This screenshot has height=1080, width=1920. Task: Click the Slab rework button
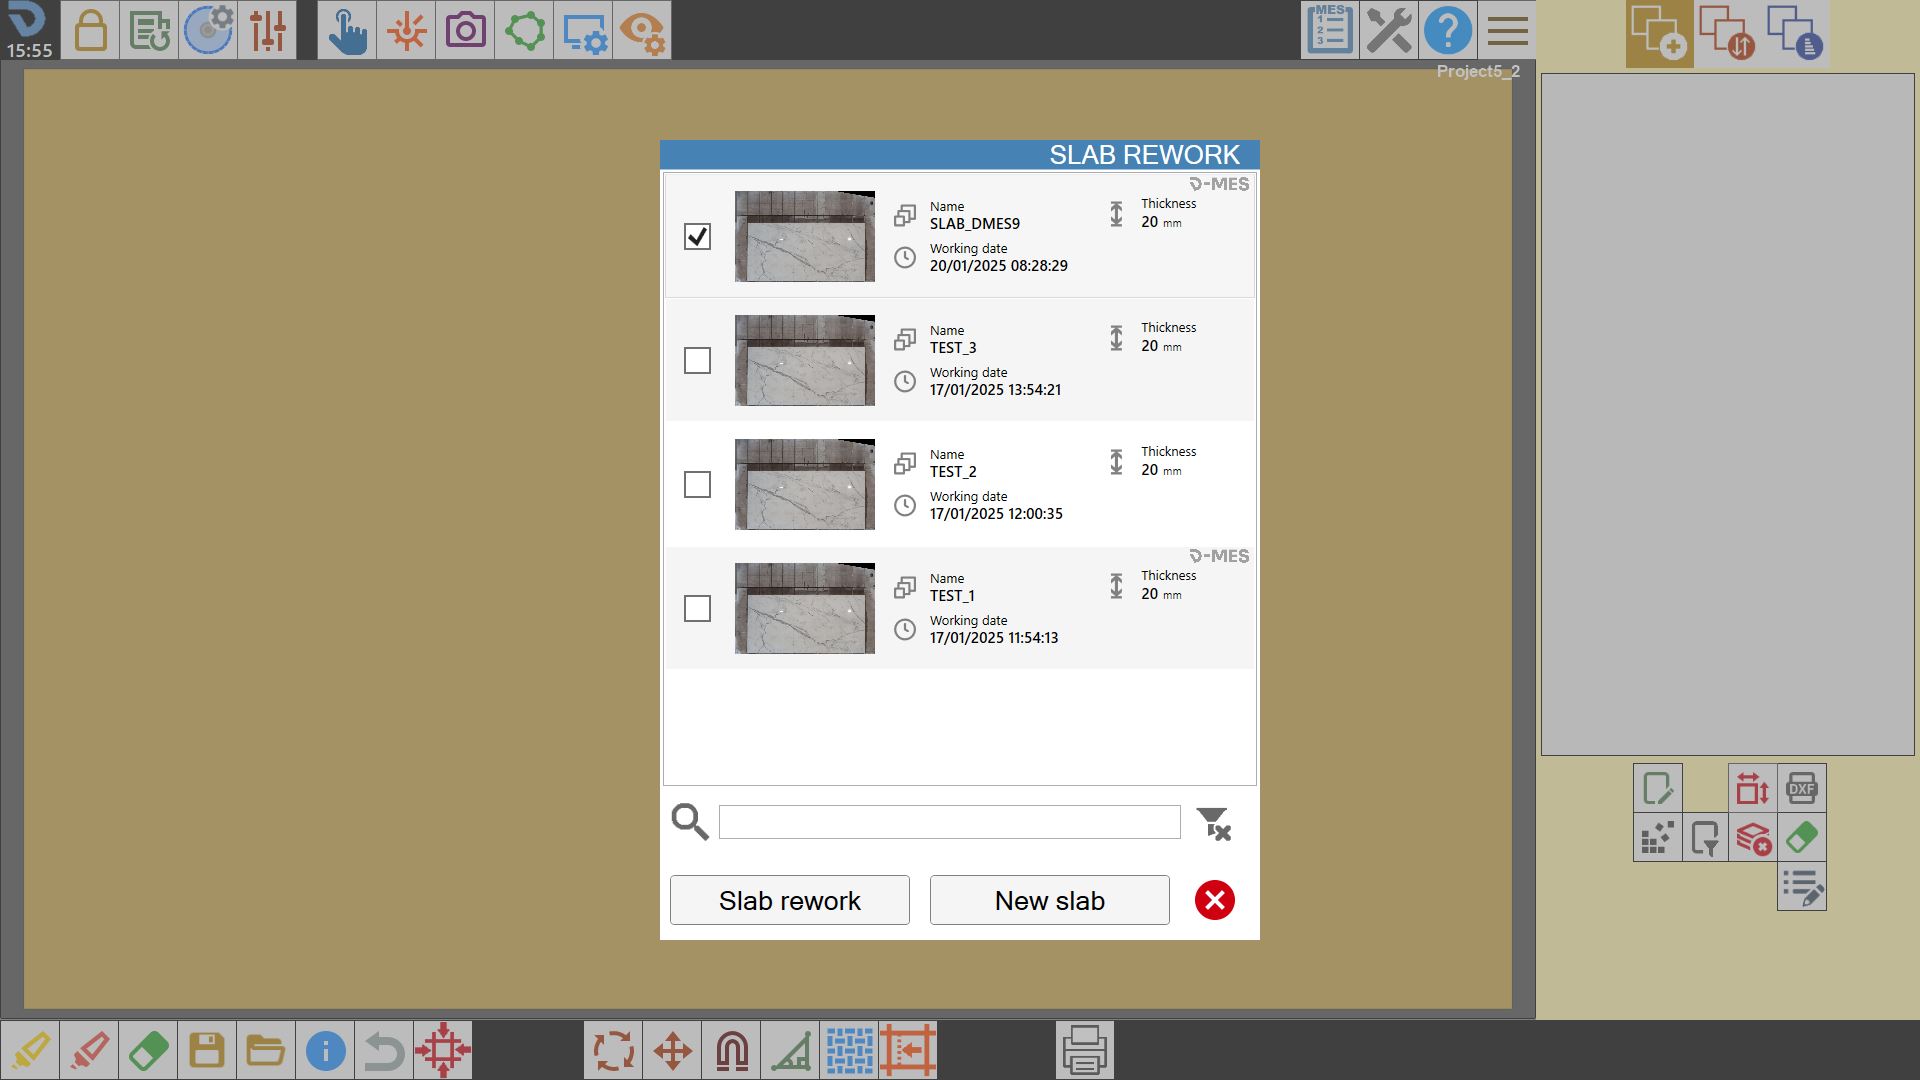(790, 900)
